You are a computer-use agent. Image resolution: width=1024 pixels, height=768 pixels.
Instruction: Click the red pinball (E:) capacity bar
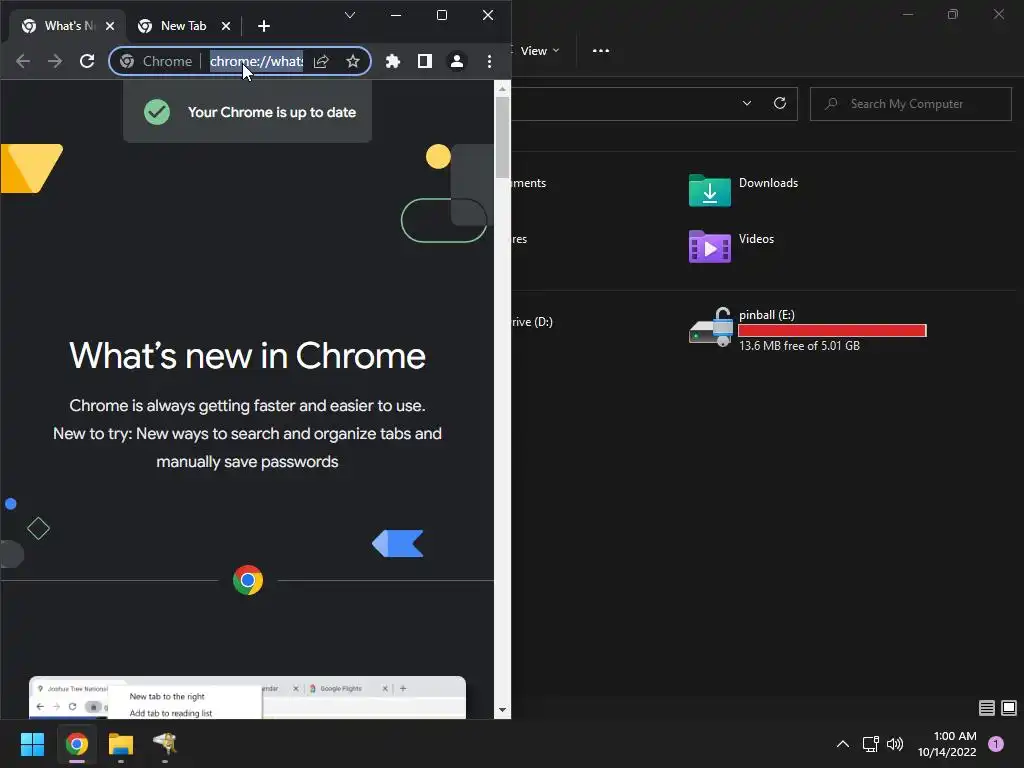click(x=832, y=330)
